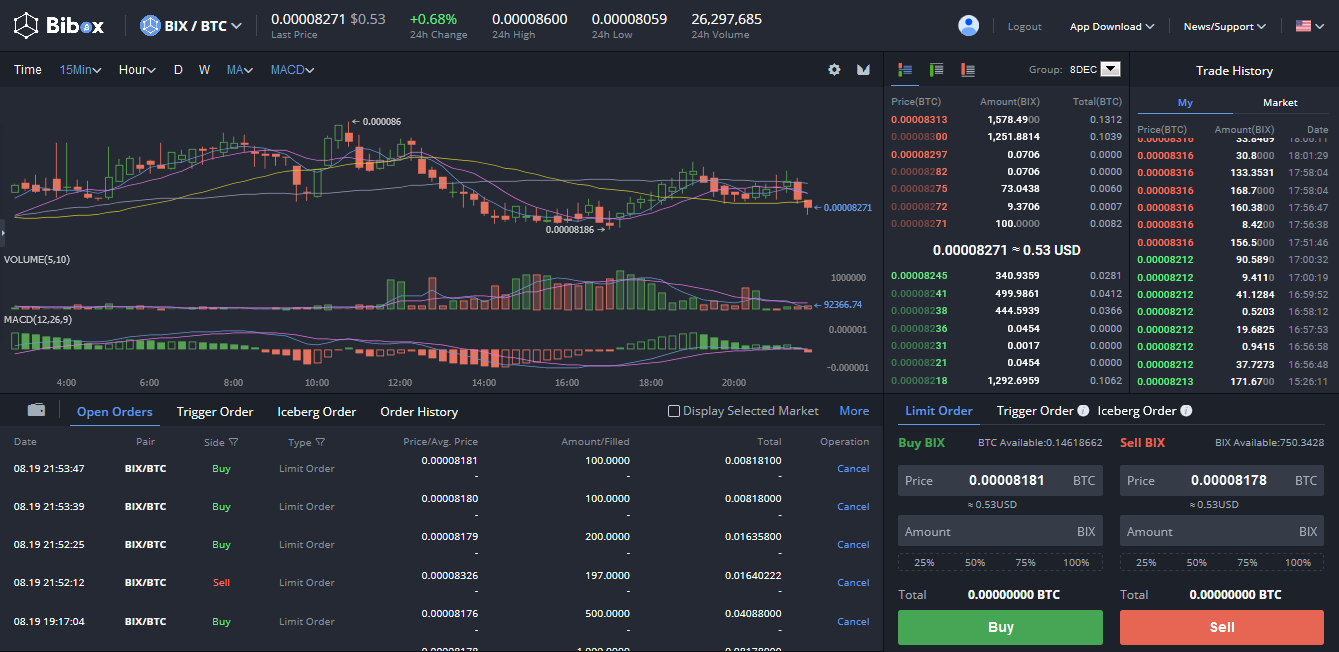The height and width of the screenshot is (652, 1339).
Task: Click Sell BIX amount input field
Action: (x=1222, y=531)
